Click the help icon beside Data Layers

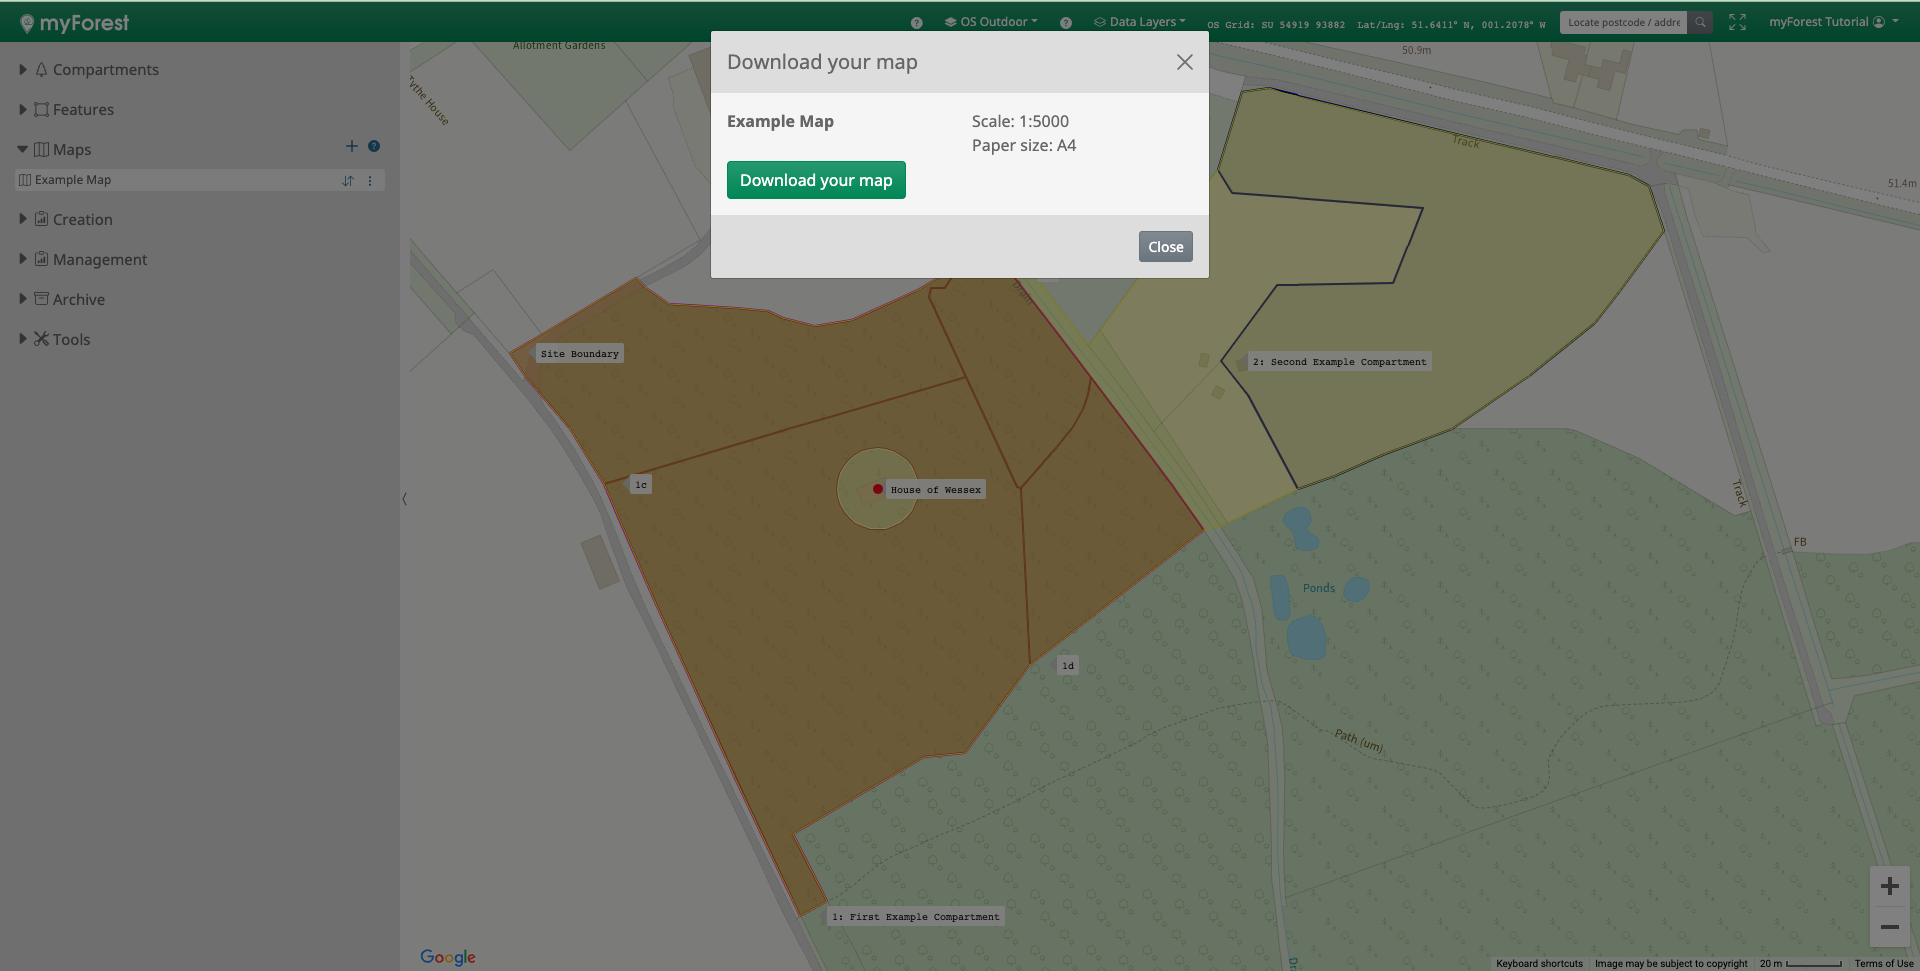1066,23
